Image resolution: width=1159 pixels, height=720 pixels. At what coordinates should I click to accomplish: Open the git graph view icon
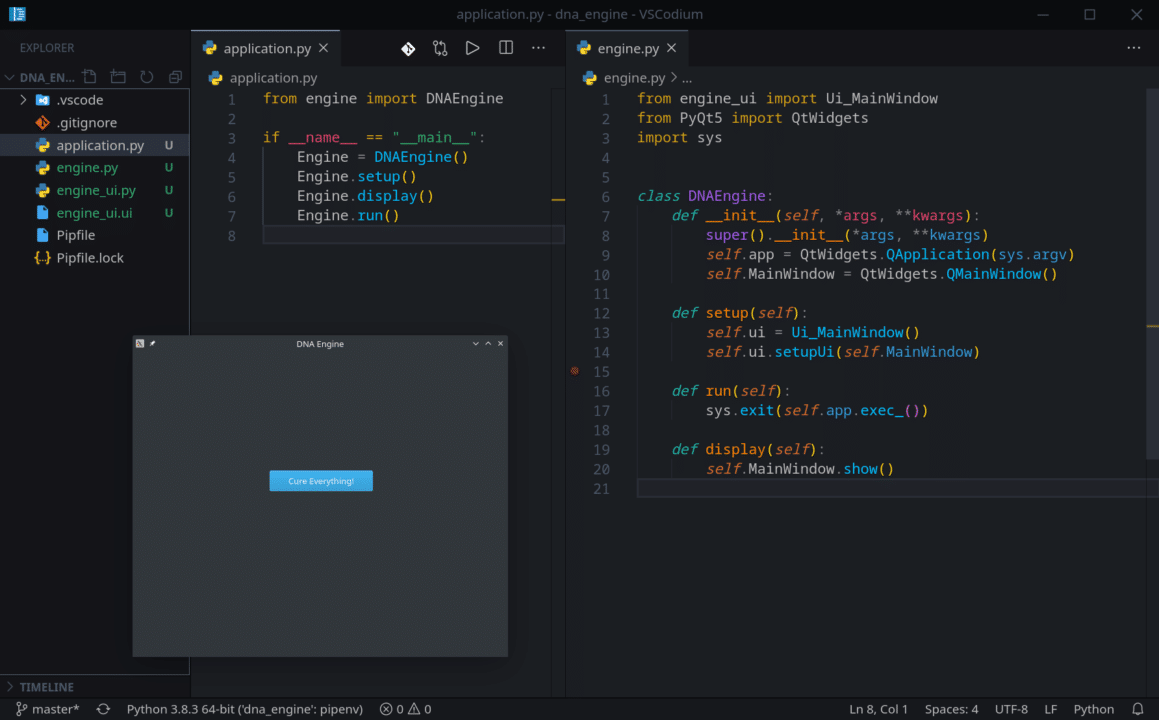click(x=440, y=47)
